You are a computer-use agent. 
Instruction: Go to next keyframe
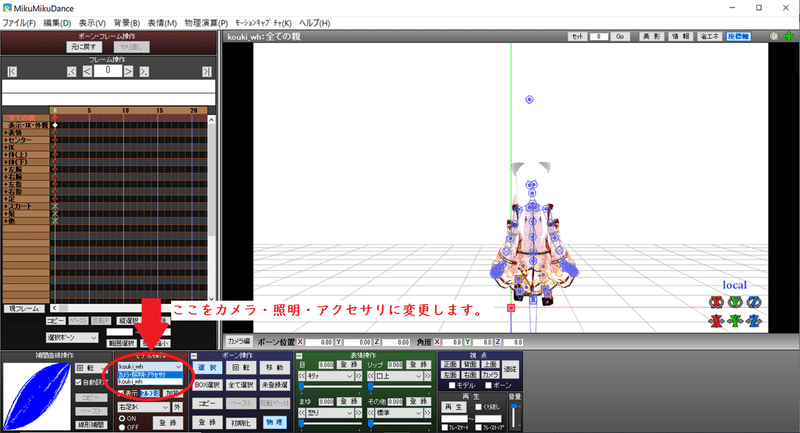(x=144, y=71)
